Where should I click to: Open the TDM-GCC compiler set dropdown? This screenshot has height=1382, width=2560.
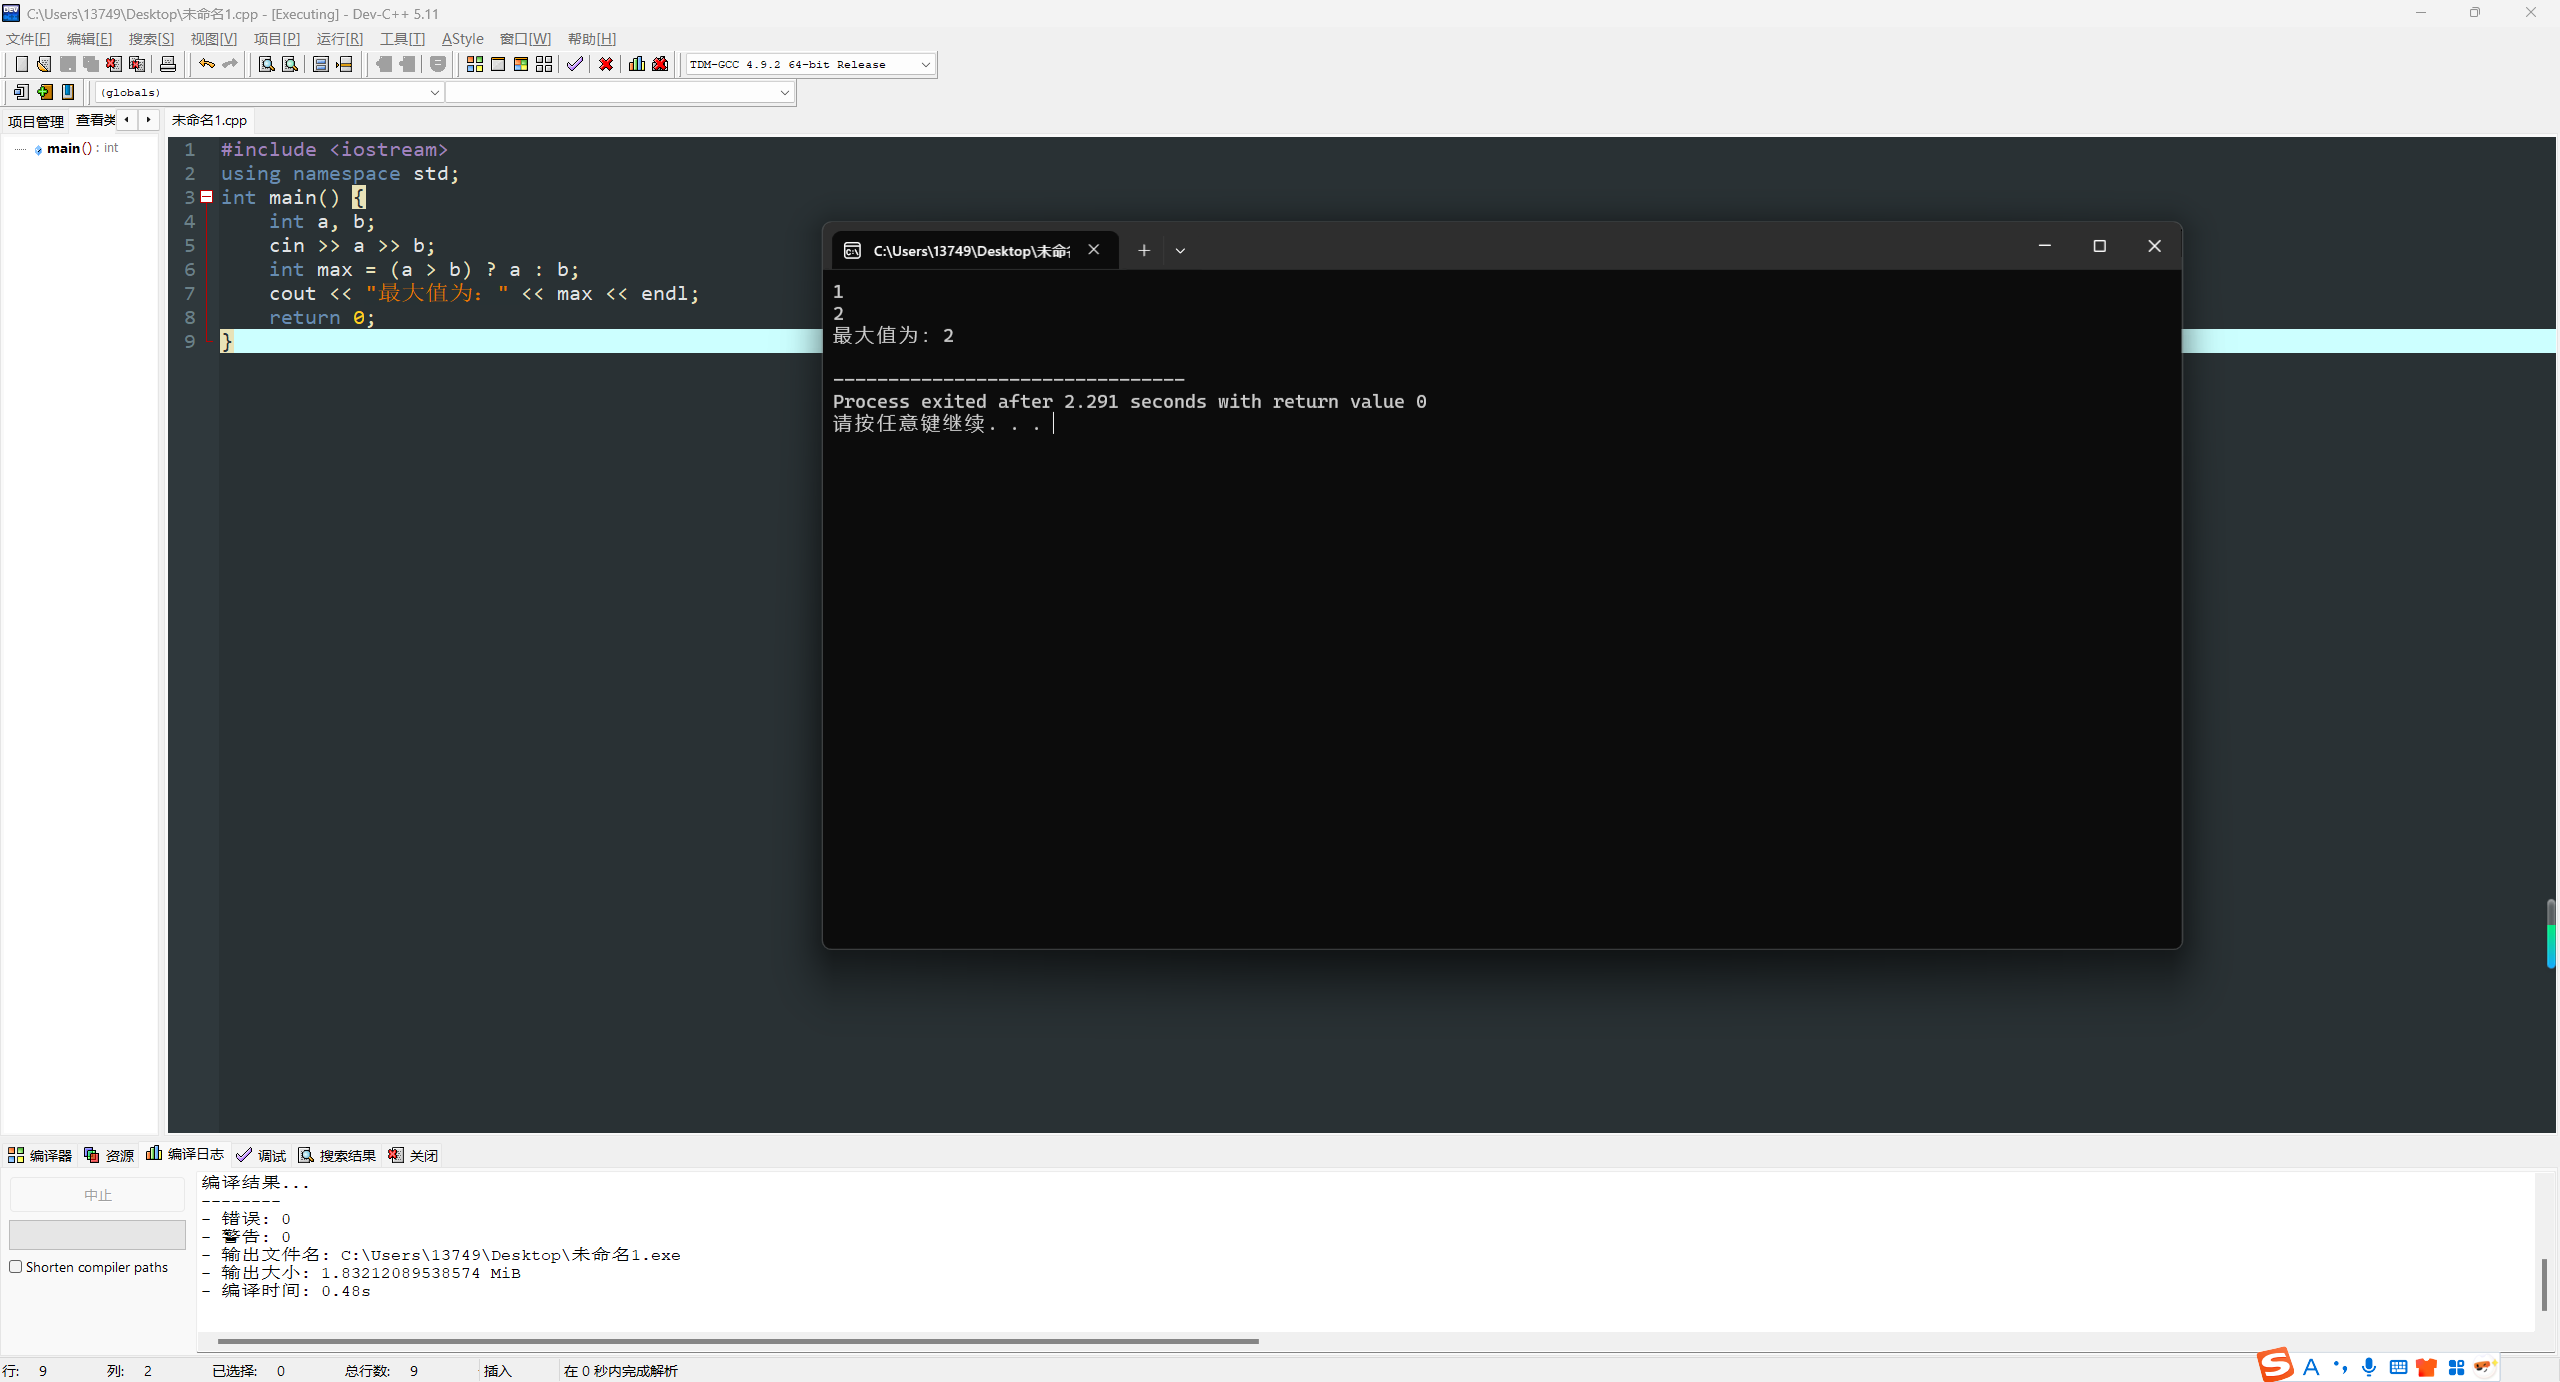click(x=925, y=64)
